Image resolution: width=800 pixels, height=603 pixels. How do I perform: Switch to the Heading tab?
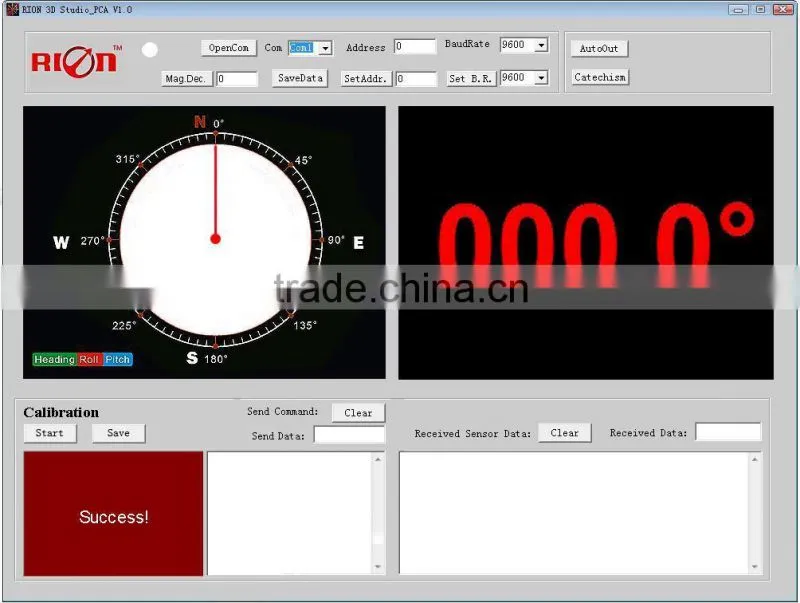click(55, 360)
